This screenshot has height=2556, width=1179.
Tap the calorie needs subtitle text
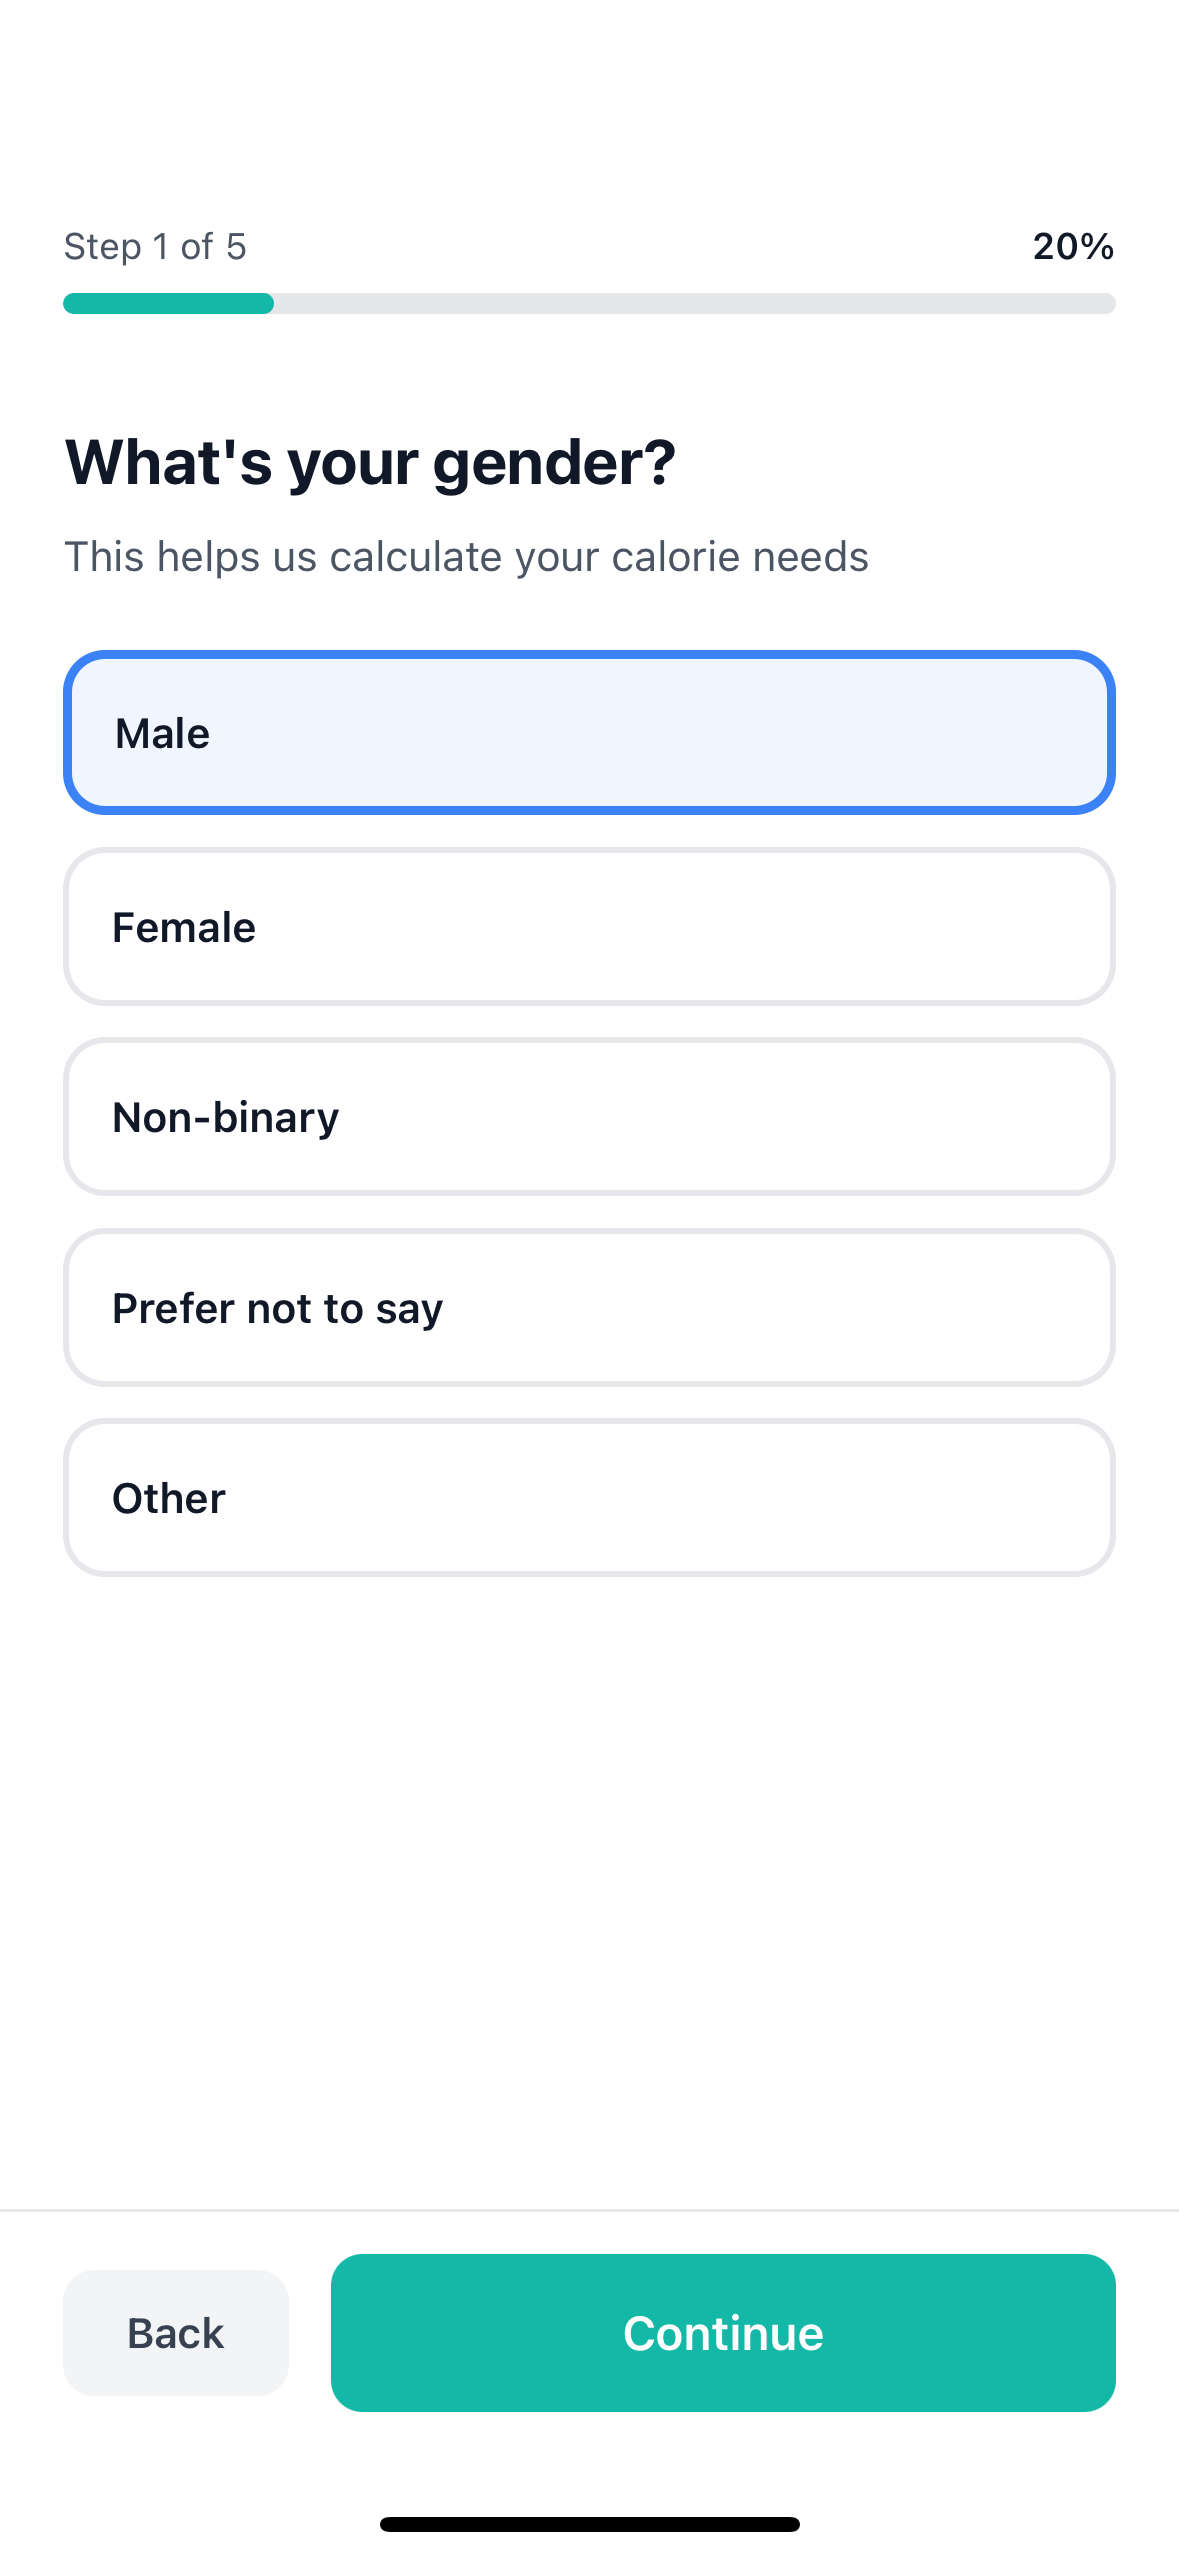466,557
